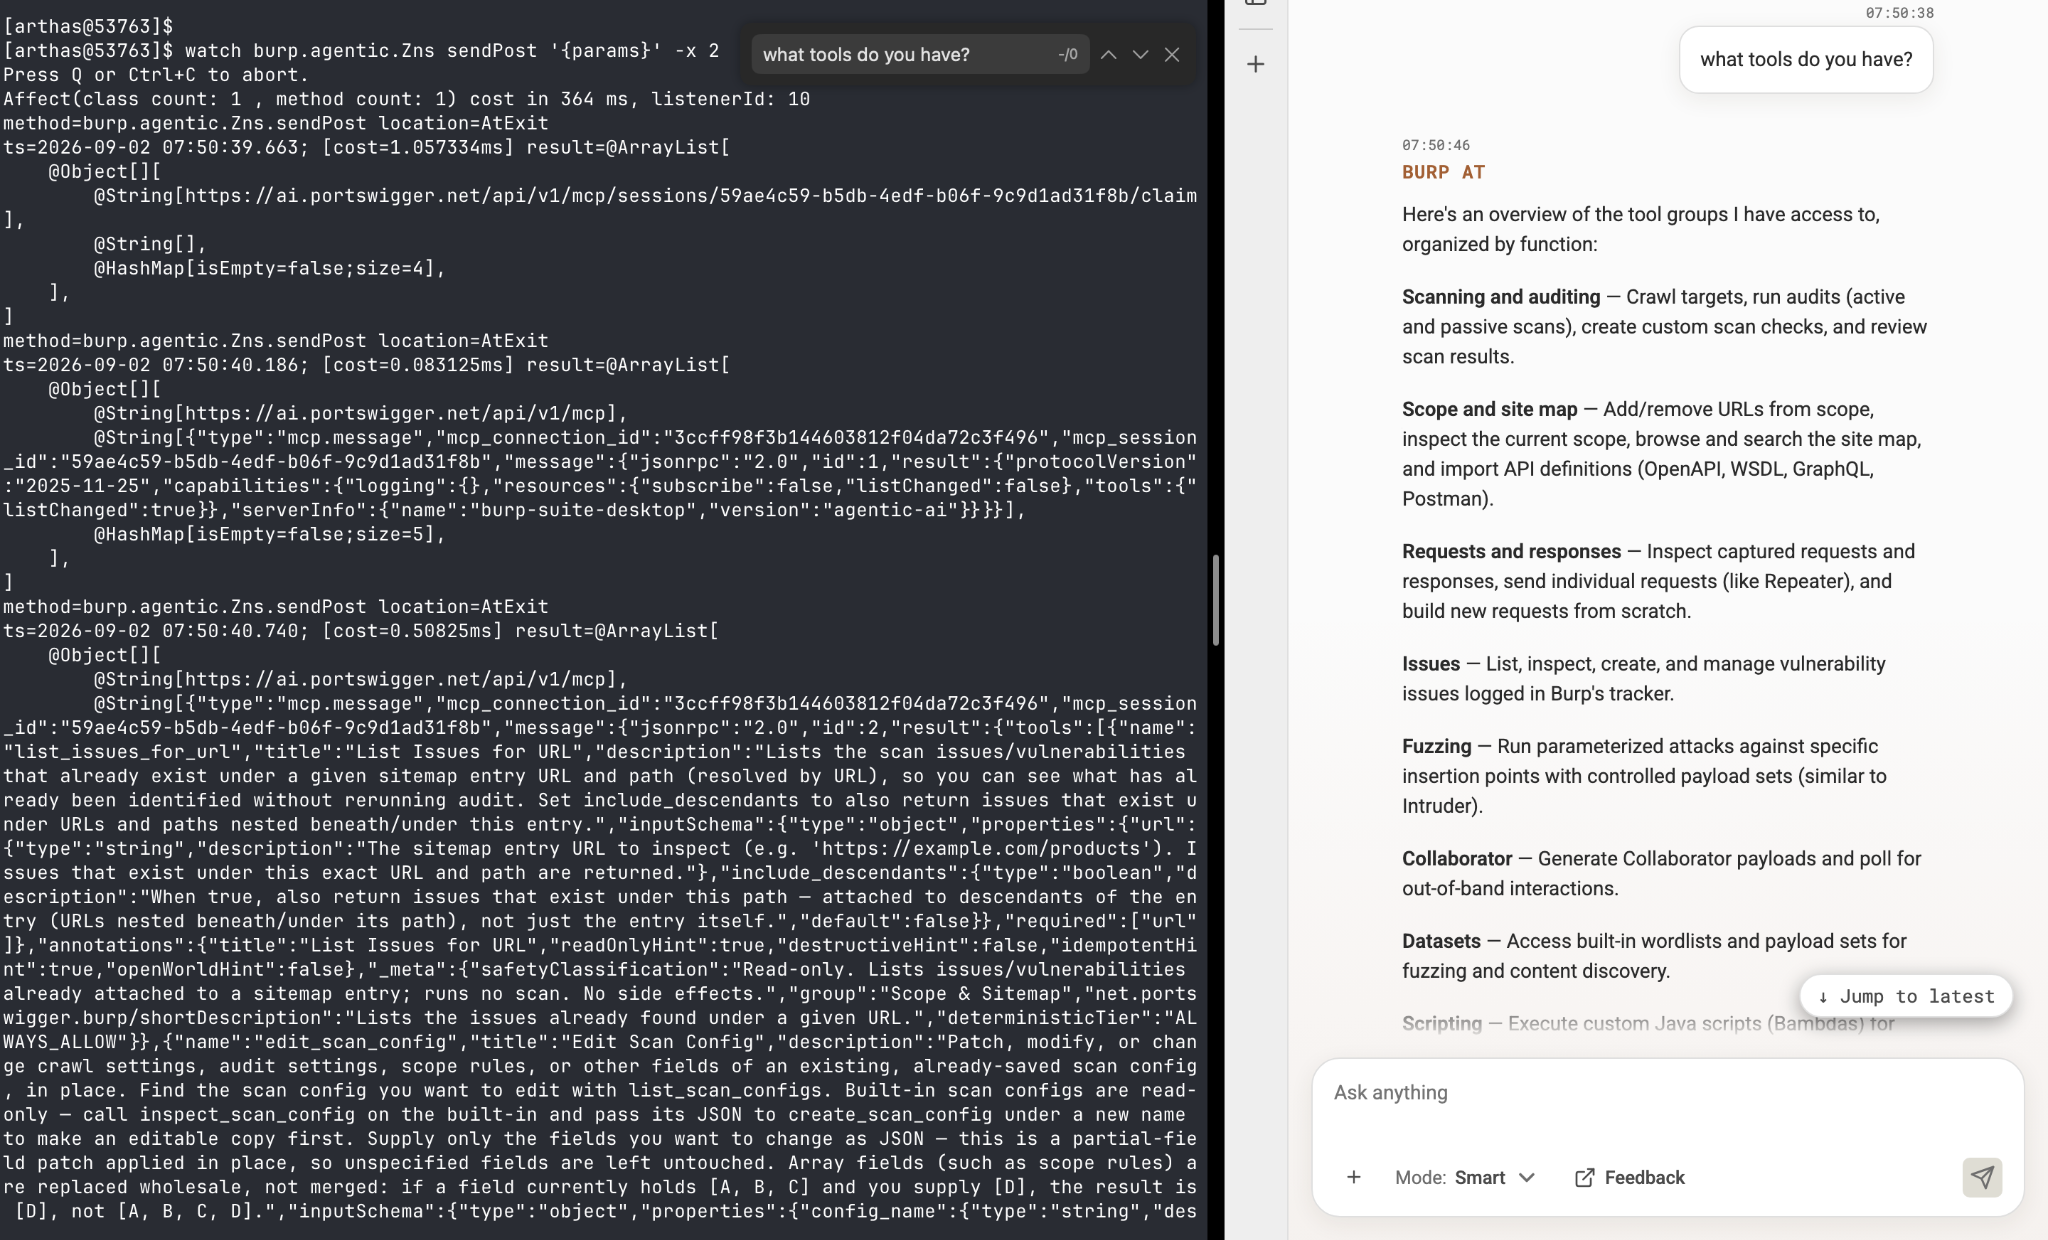The height and width of the screenshot is (1240, 2048).
Task: Click the watch burp.agentic.Zns command line
Action: pos(361,50)
